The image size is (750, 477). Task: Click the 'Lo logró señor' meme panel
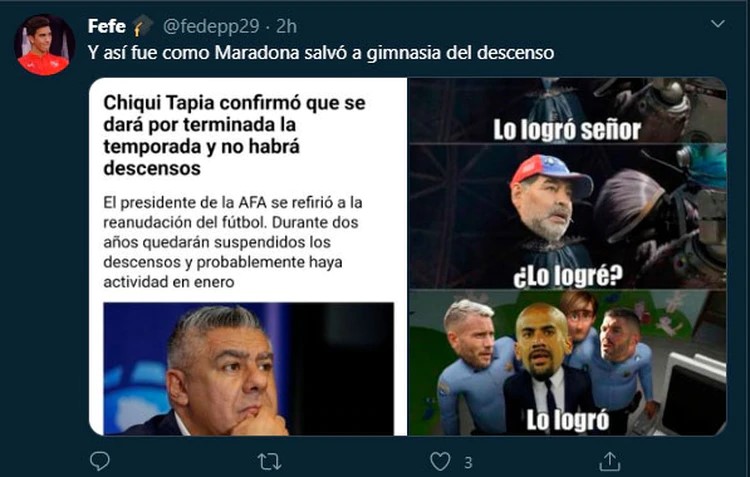567,110
